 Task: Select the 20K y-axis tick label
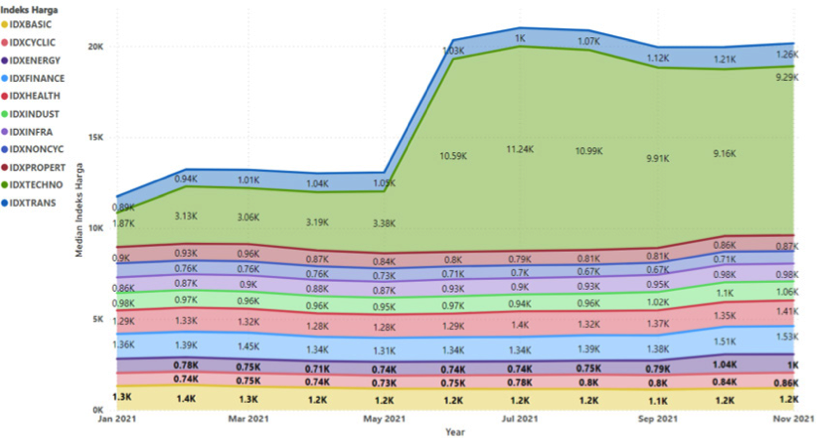coord(95,47)
